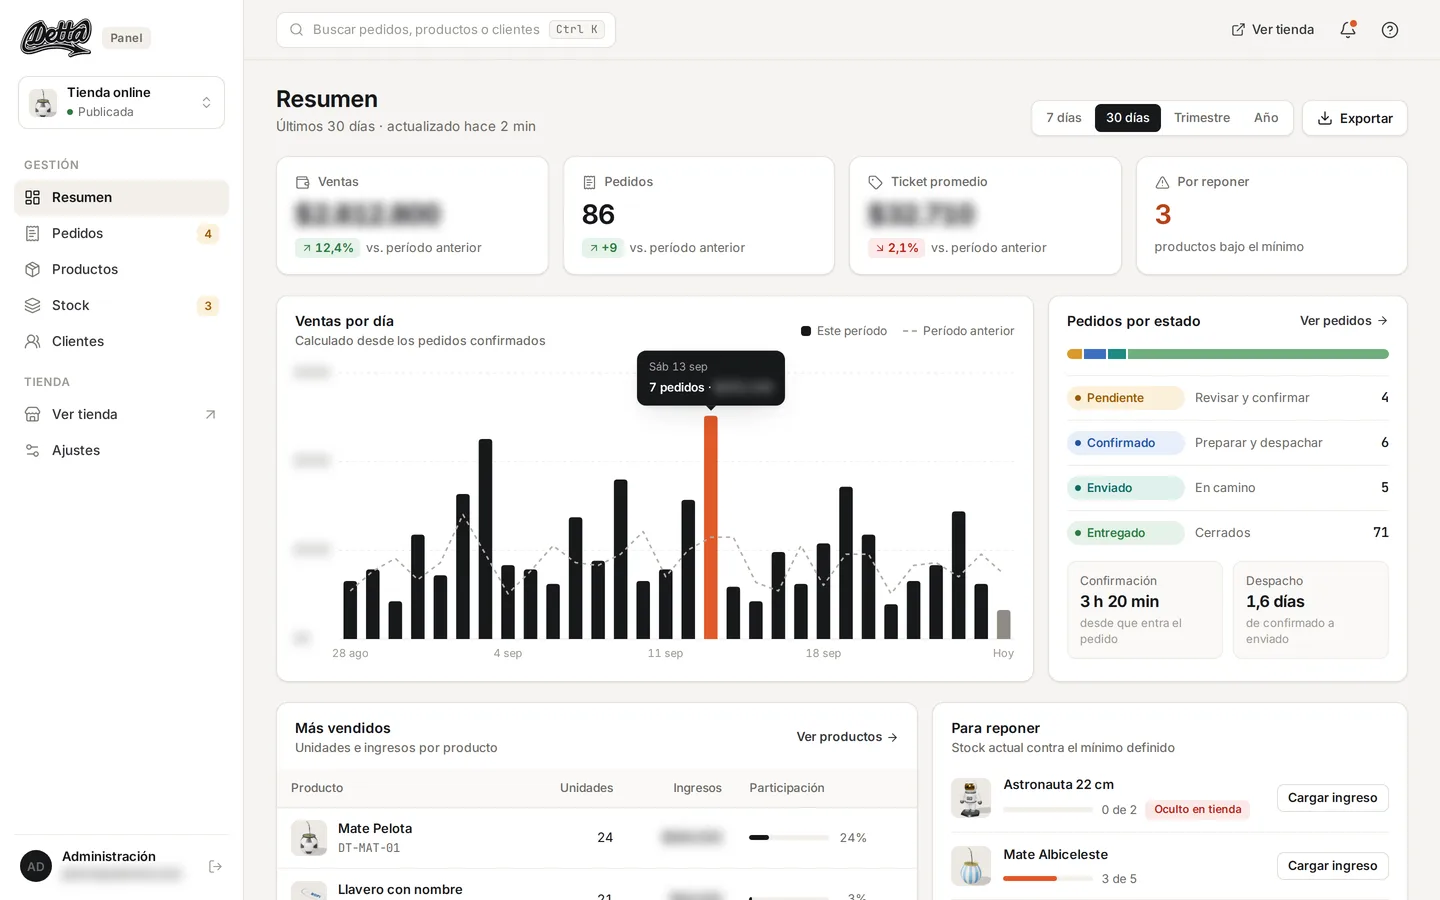Click the Productos box icon in sidebar
1440x900 pixels.
[33, 270]
